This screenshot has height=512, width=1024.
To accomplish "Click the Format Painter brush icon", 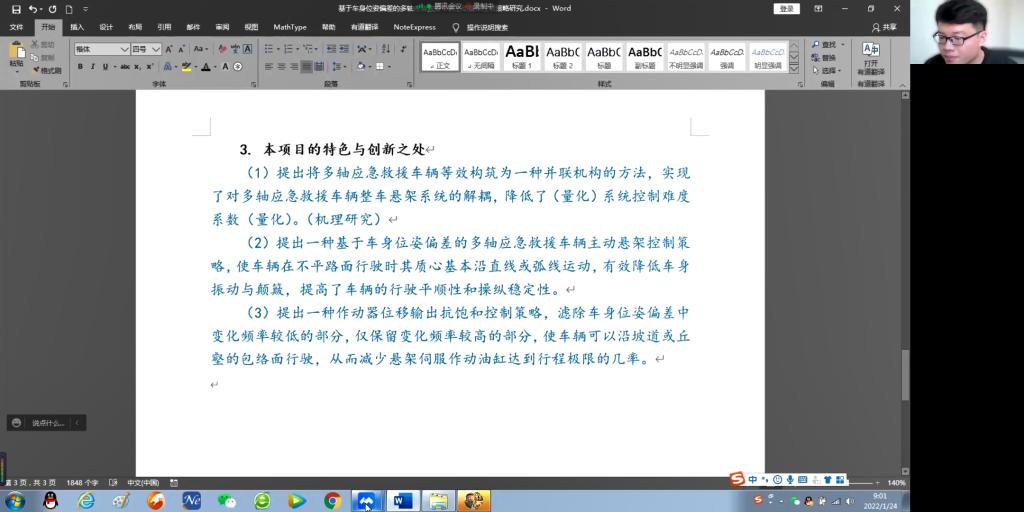I will click(x=35, y=71).
